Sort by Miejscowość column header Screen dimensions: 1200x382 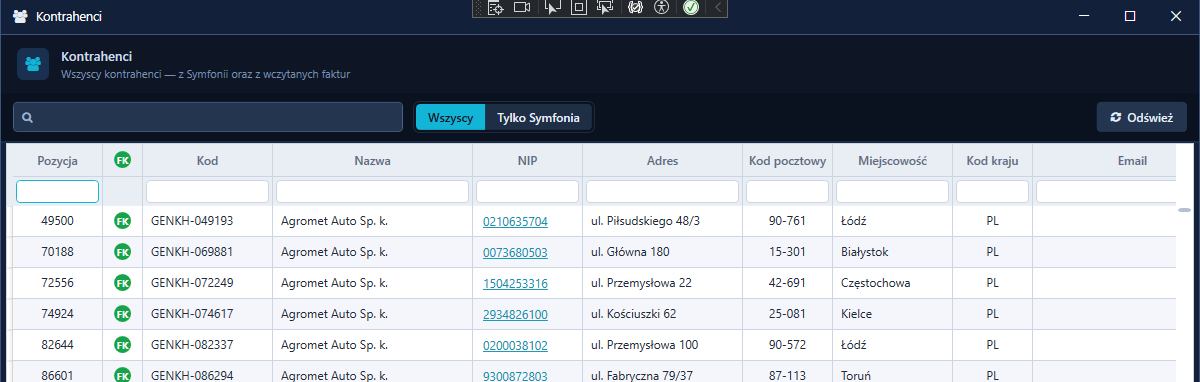point(892,160)
